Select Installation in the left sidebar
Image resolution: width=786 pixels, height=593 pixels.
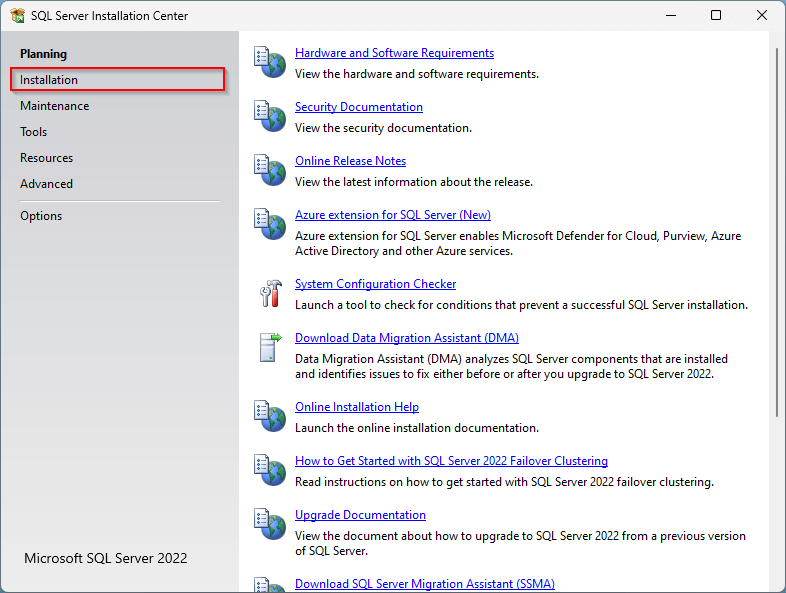[49, 80]
